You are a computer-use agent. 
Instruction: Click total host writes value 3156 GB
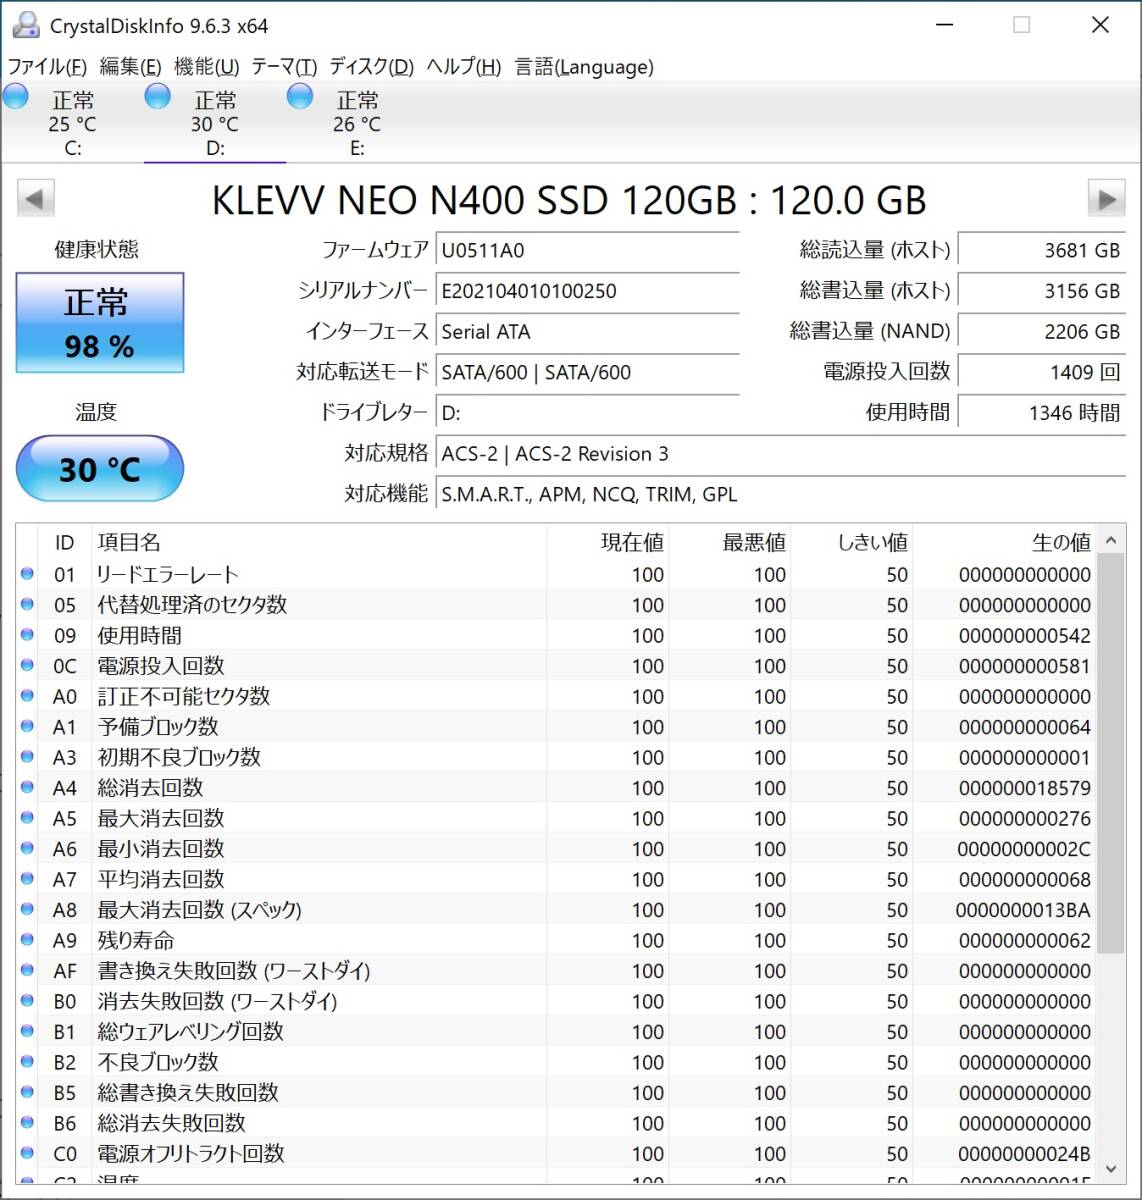coord(1042,291)
